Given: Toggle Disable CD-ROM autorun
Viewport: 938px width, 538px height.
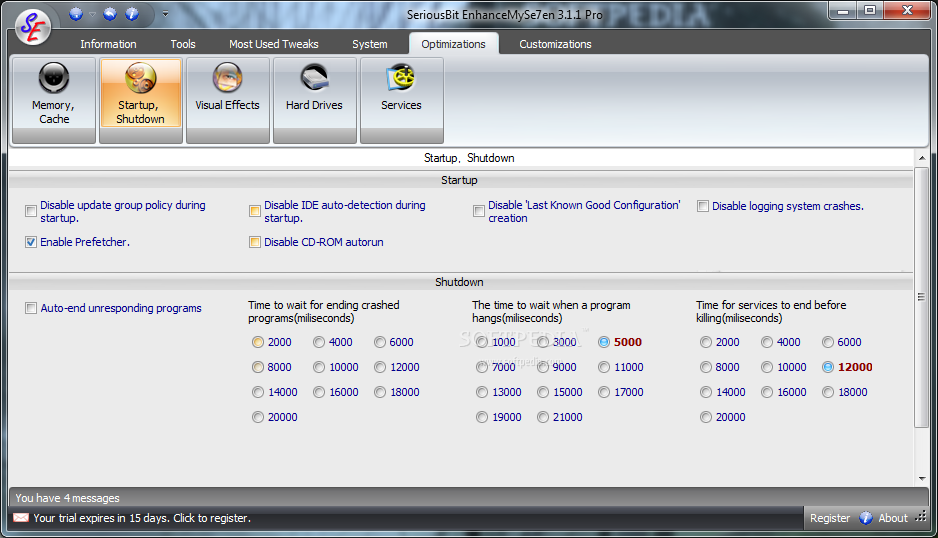Looking at the screenshot, I should coord(255,242).
